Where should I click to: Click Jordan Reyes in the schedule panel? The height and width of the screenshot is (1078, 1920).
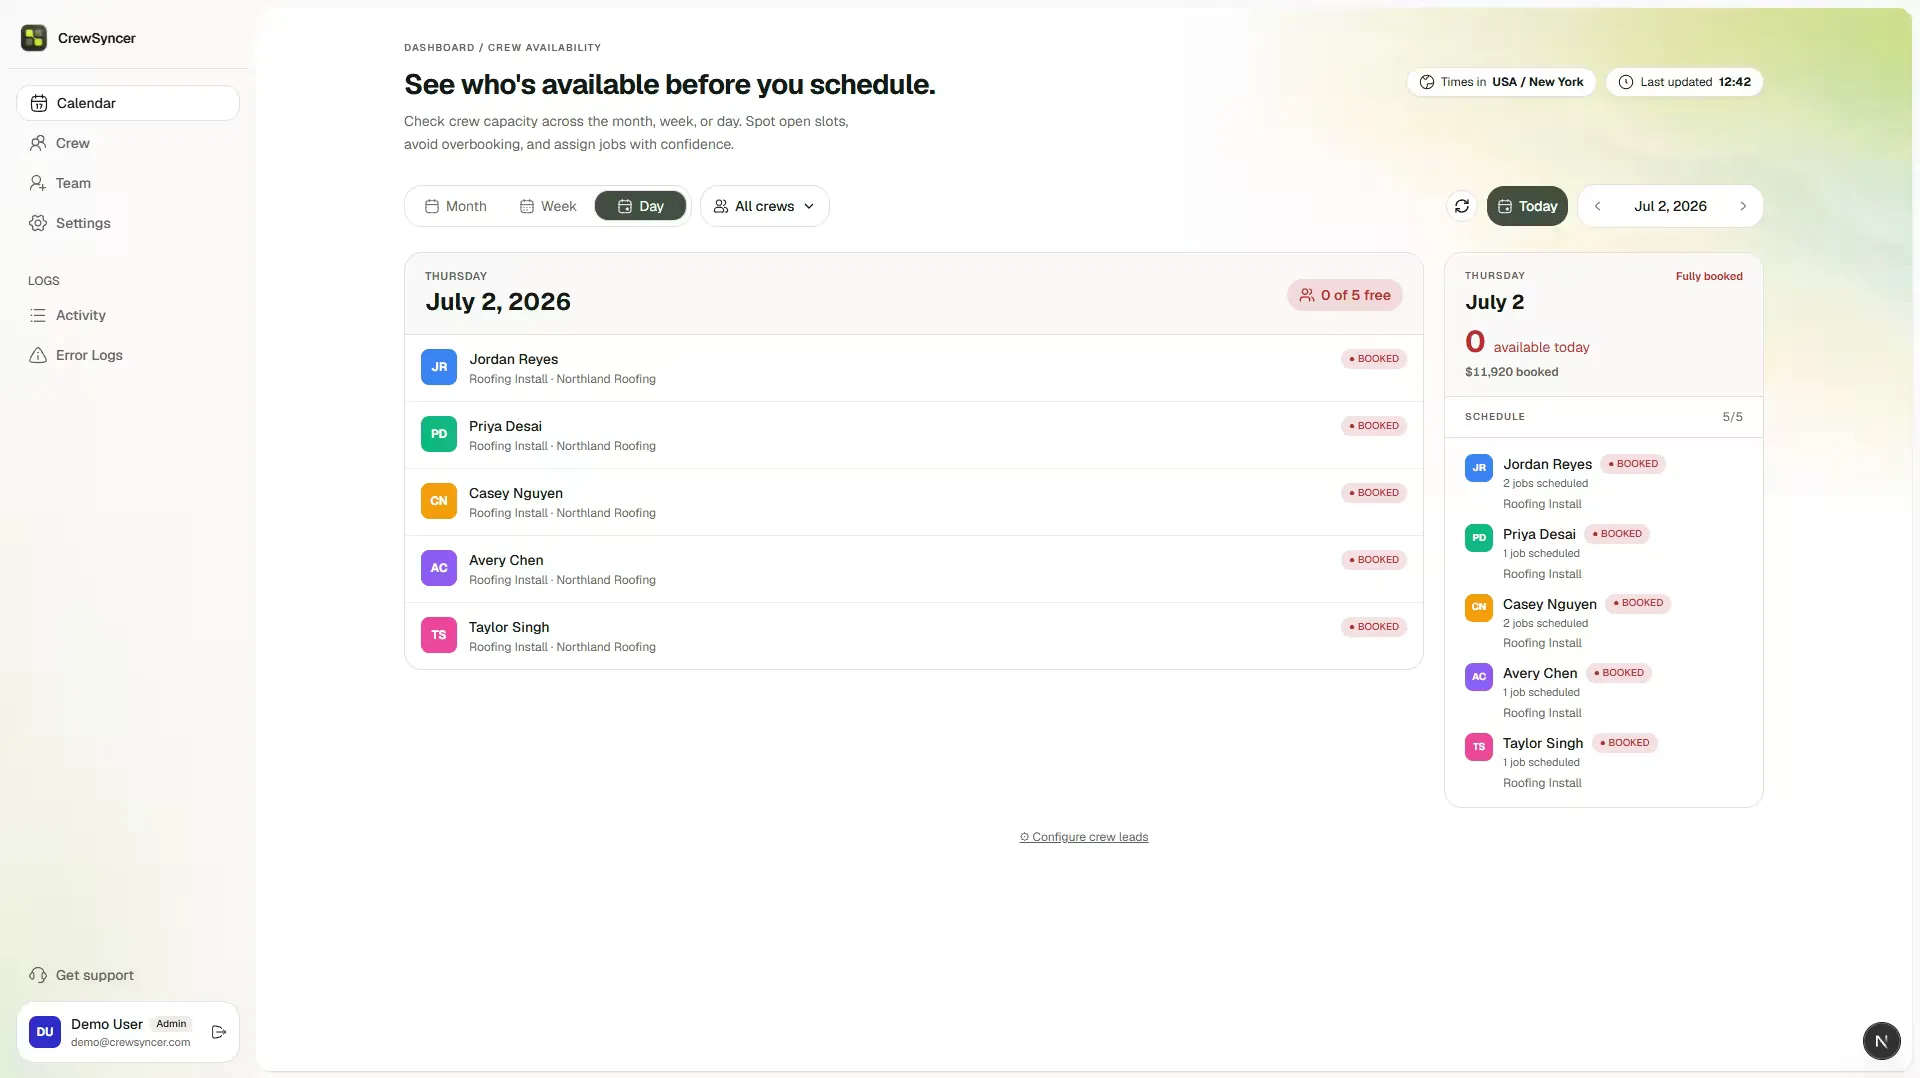click(1547, 464)
